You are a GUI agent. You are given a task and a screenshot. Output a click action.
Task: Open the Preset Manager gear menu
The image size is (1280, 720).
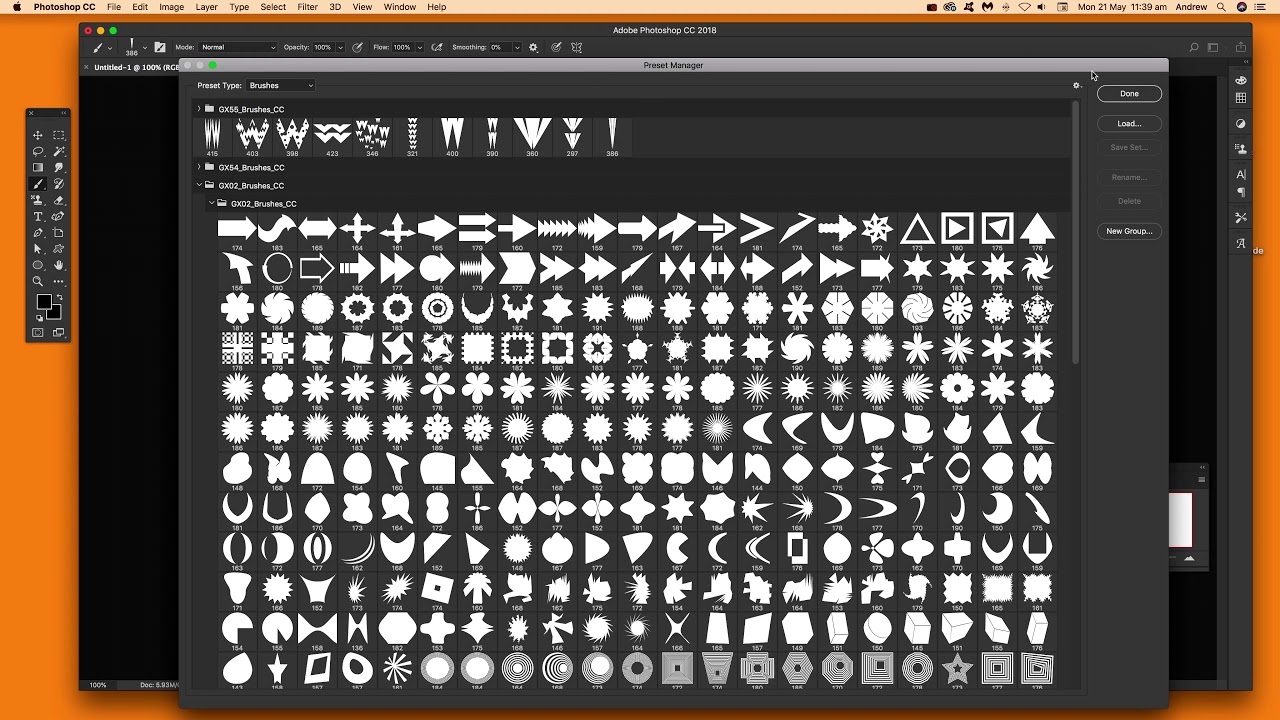pyautogui.click(x=1077, y=86)
